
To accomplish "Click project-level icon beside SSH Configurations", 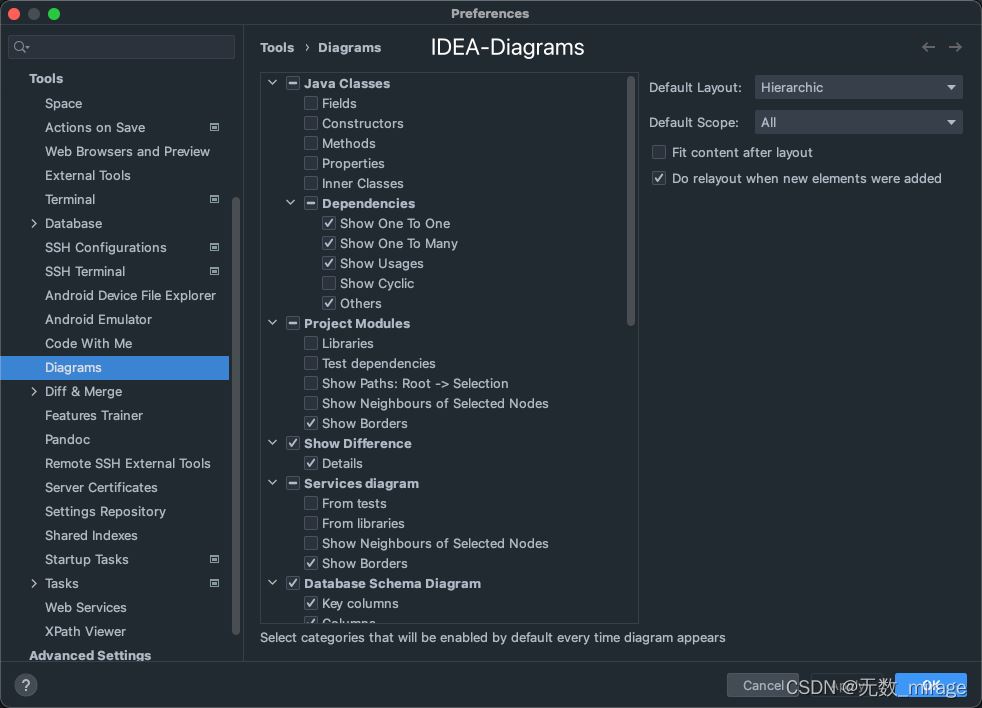I will [214, 247].
